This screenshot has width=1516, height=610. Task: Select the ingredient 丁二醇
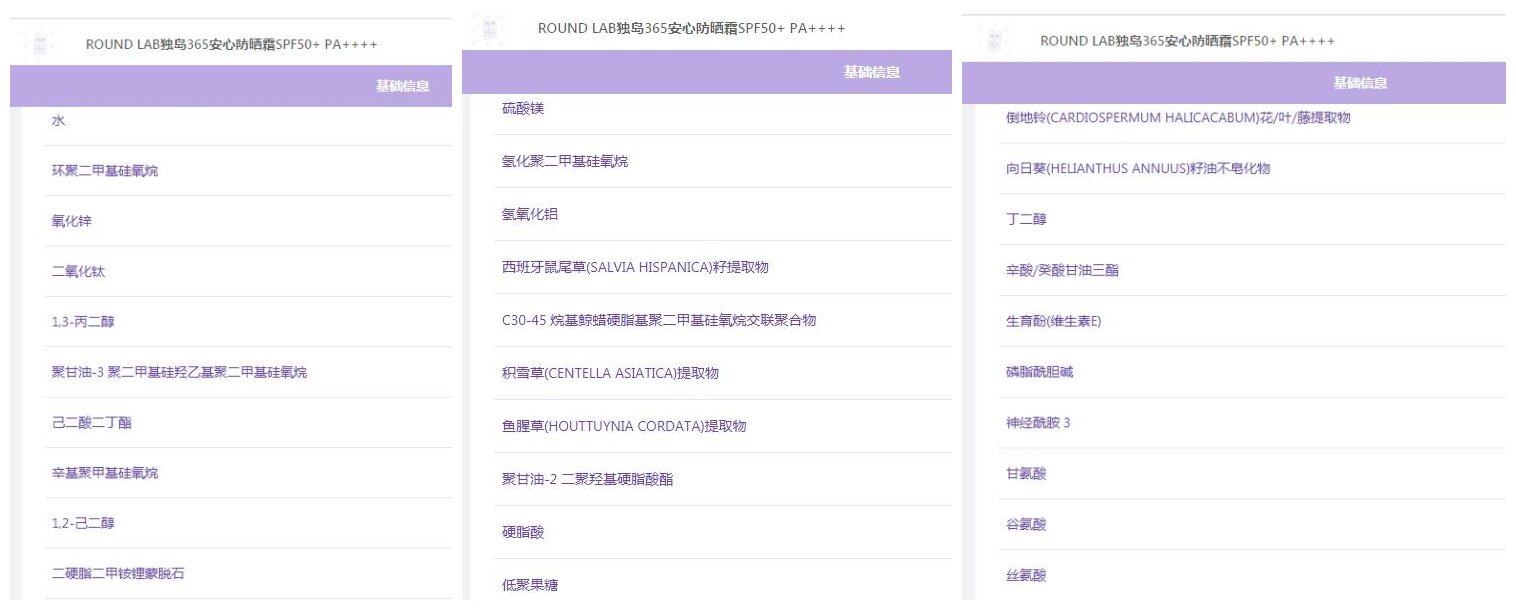1026,220
